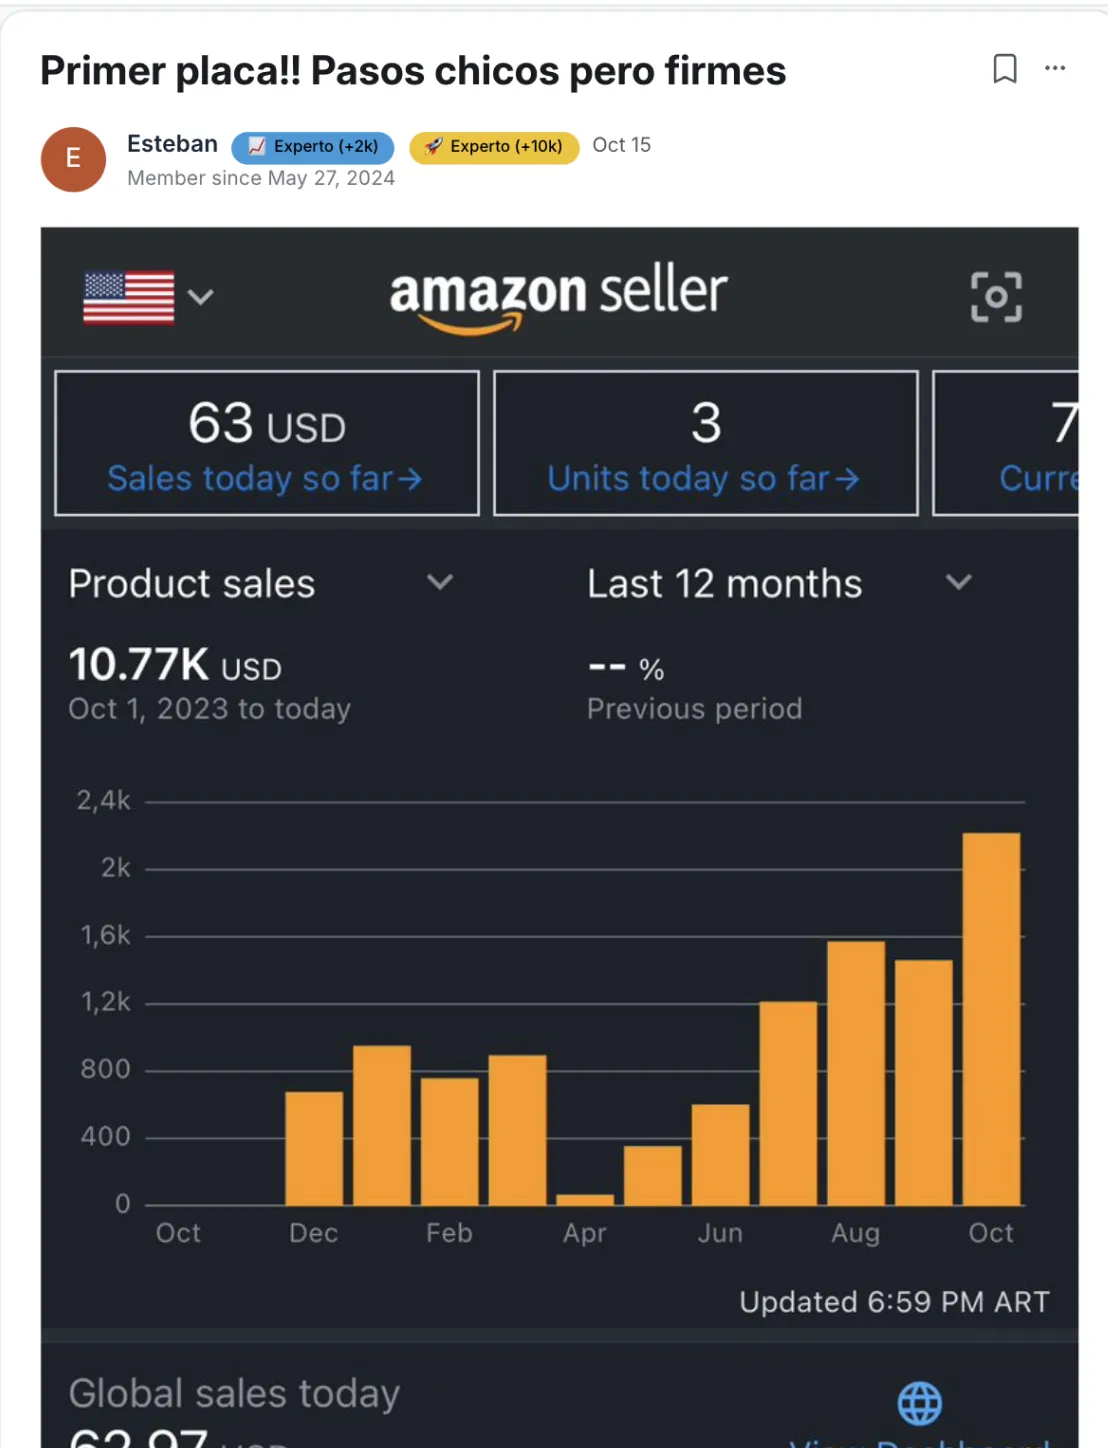Open the Units today so far card

705,443
